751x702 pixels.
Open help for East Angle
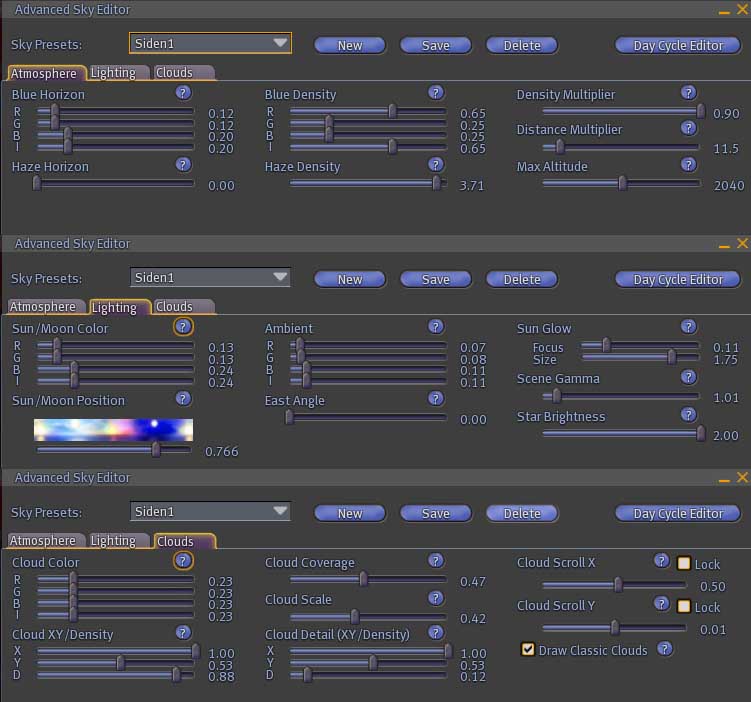pos(435,398)
